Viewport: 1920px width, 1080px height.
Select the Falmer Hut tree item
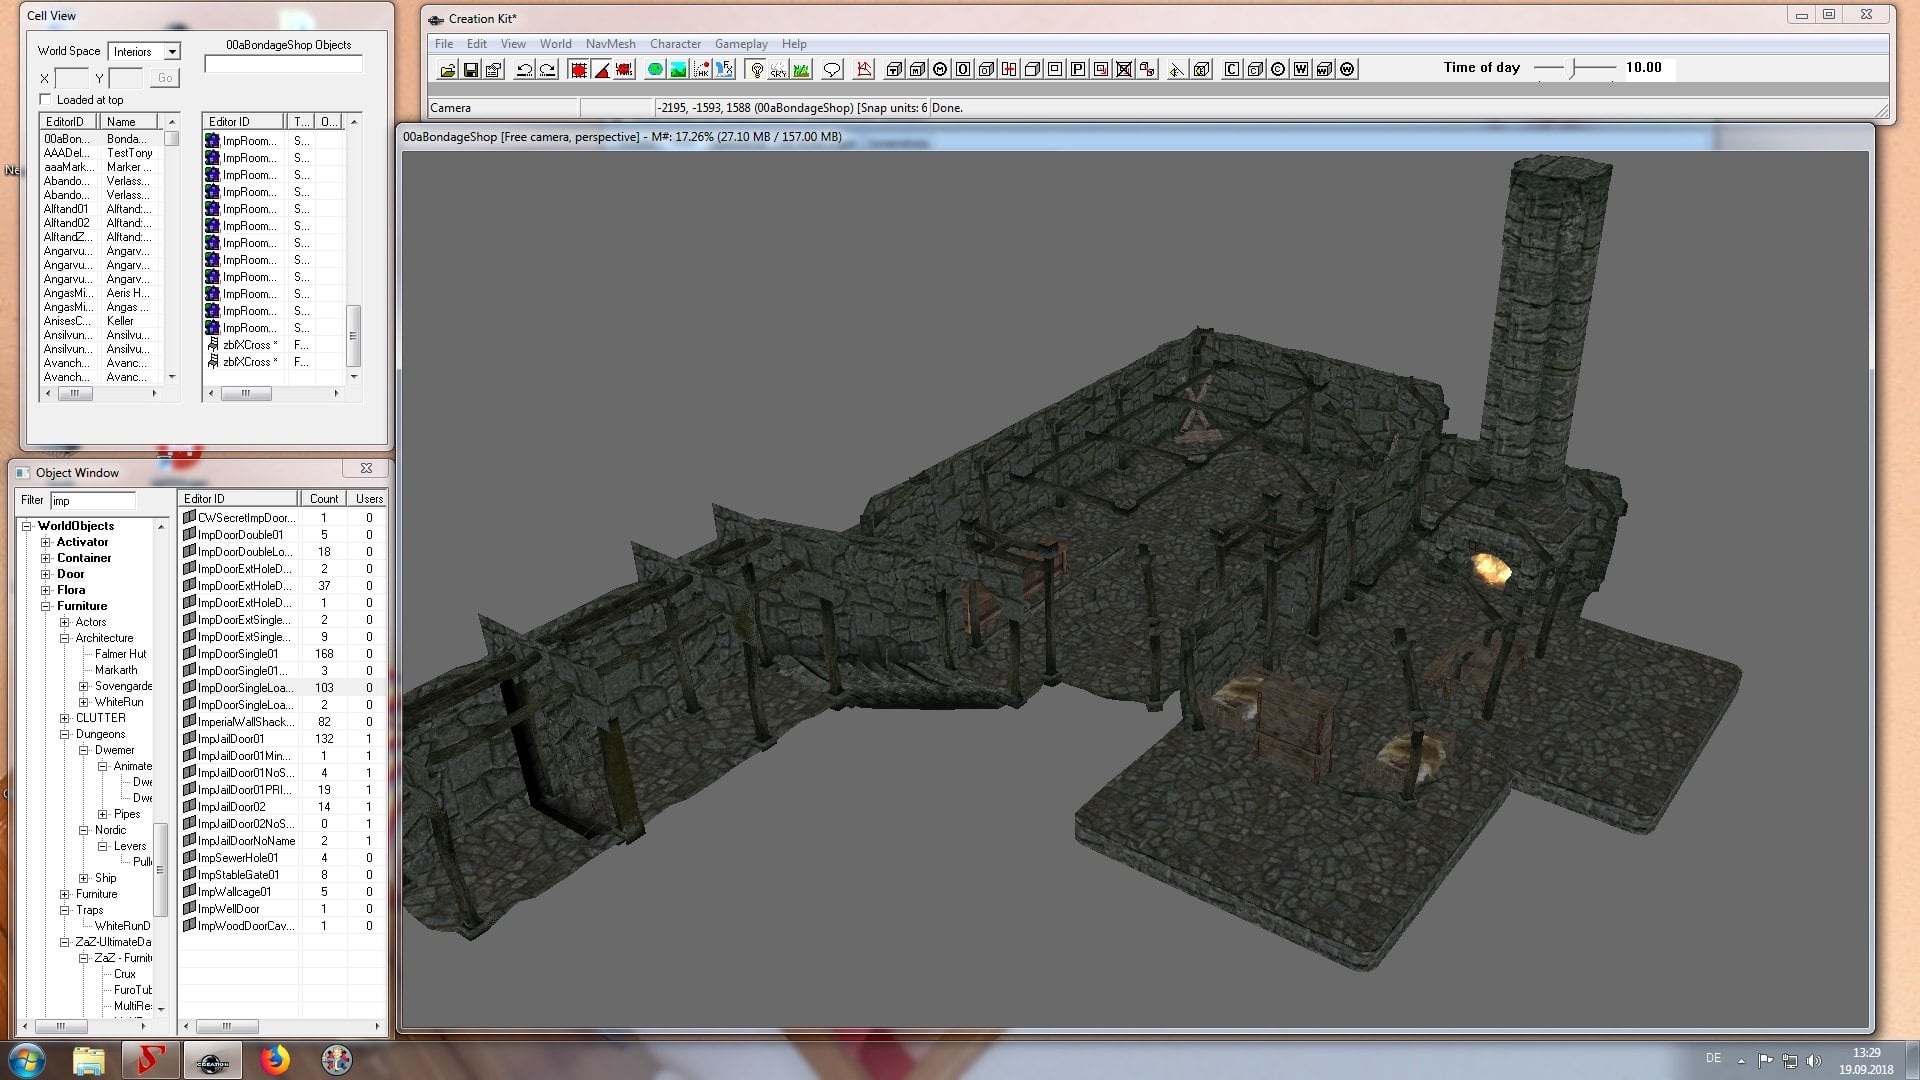click(x=120, y=654)
